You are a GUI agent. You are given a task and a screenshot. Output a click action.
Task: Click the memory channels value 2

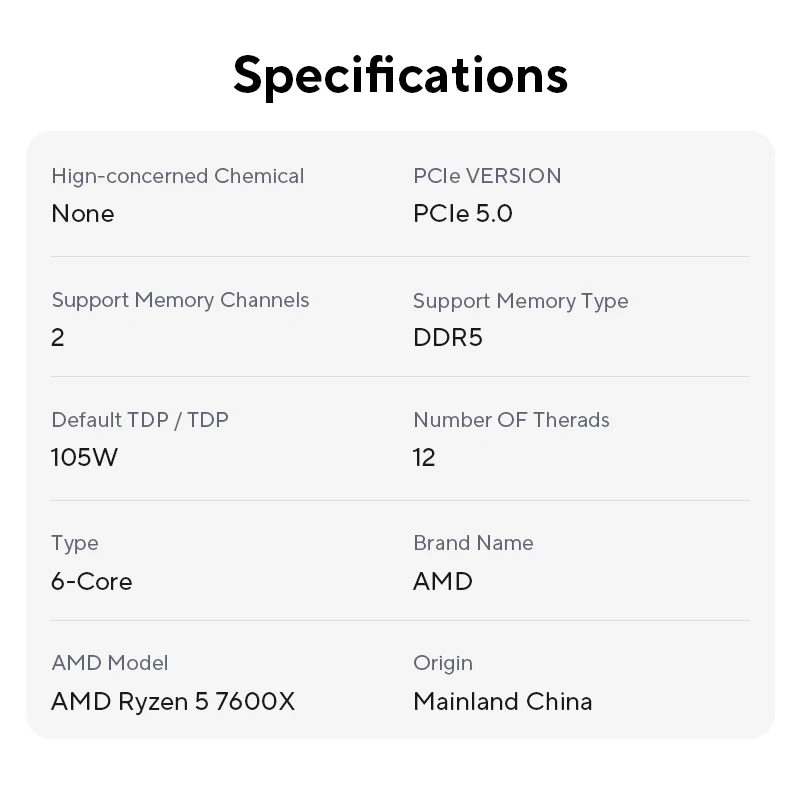coord(58,338)
